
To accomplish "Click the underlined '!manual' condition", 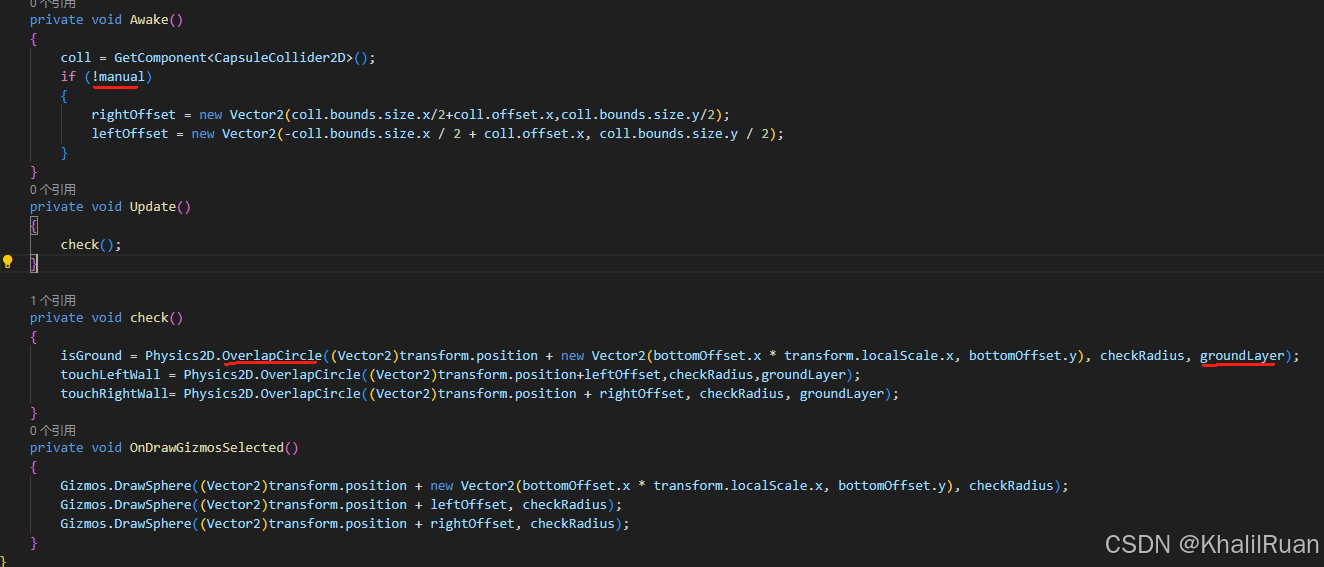I will pyautogui.click(x=118, y=76).
